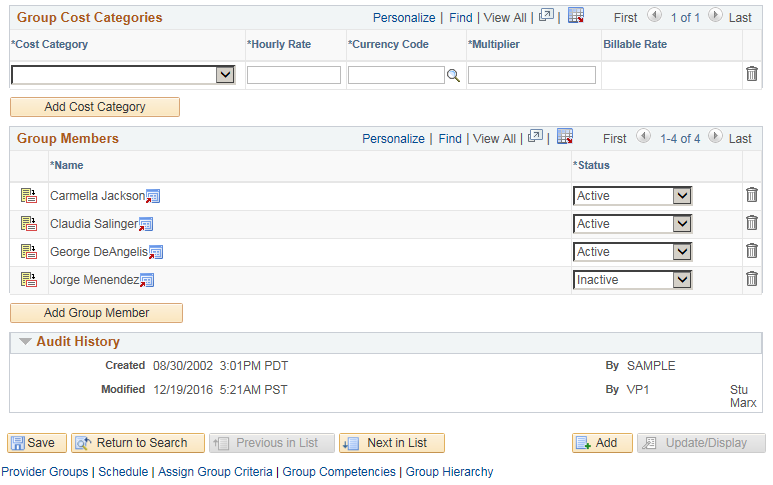Image resolution: width=773 pixels, height=485 pixels.
Task: Click the Currency Code lookup magnifier
Action: tap(453, 75)
